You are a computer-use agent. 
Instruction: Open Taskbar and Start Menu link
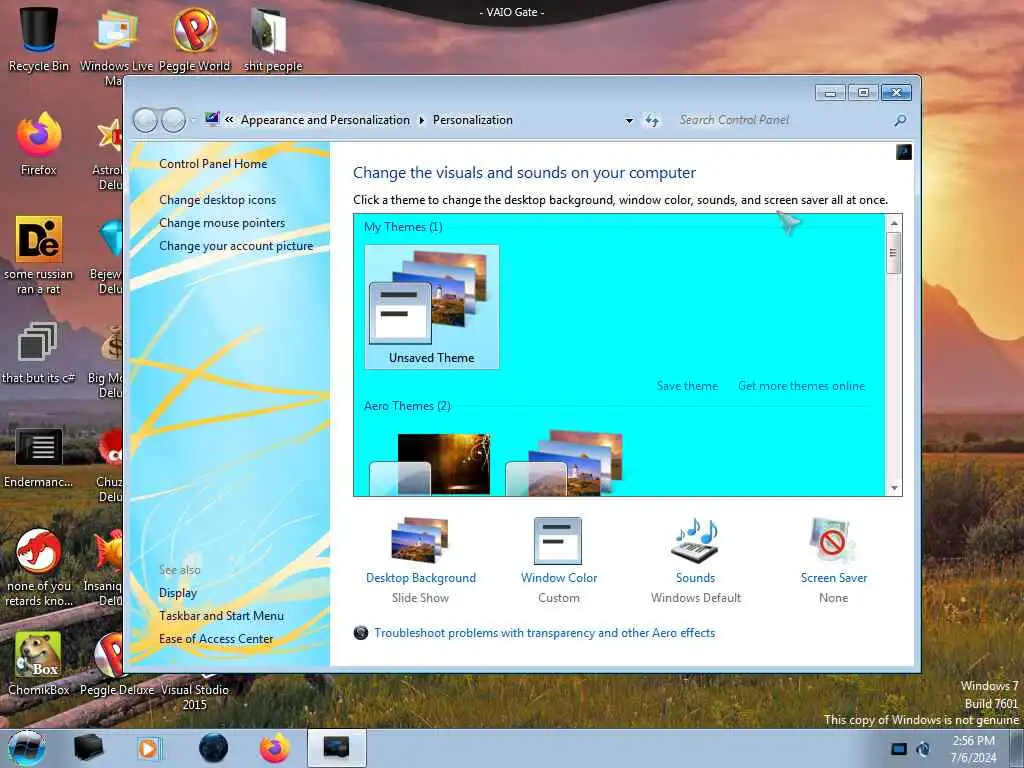(221, 616)
